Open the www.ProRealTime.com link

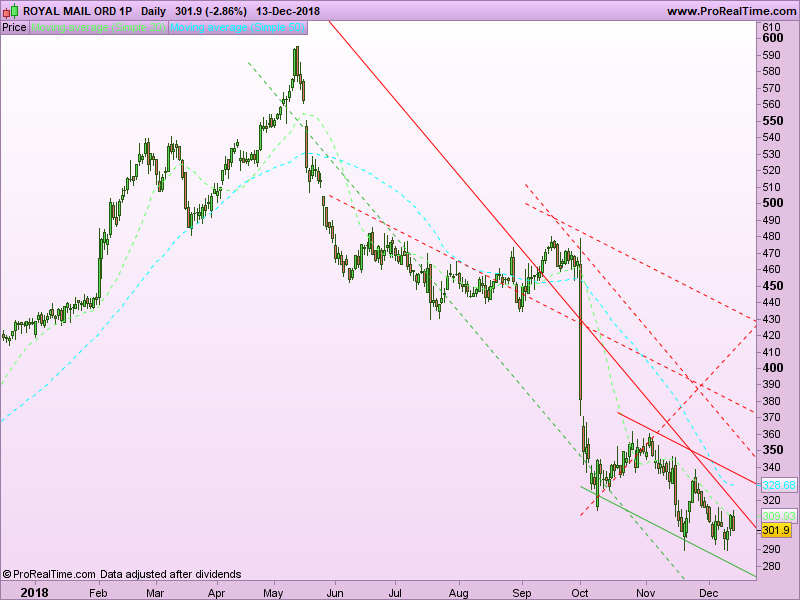732,11
